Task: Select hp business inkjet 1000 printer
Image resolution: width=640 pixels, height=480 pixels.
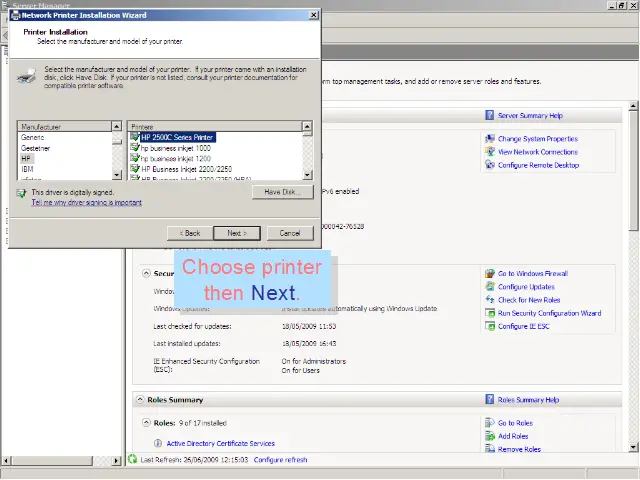Action: click(176, 148)
